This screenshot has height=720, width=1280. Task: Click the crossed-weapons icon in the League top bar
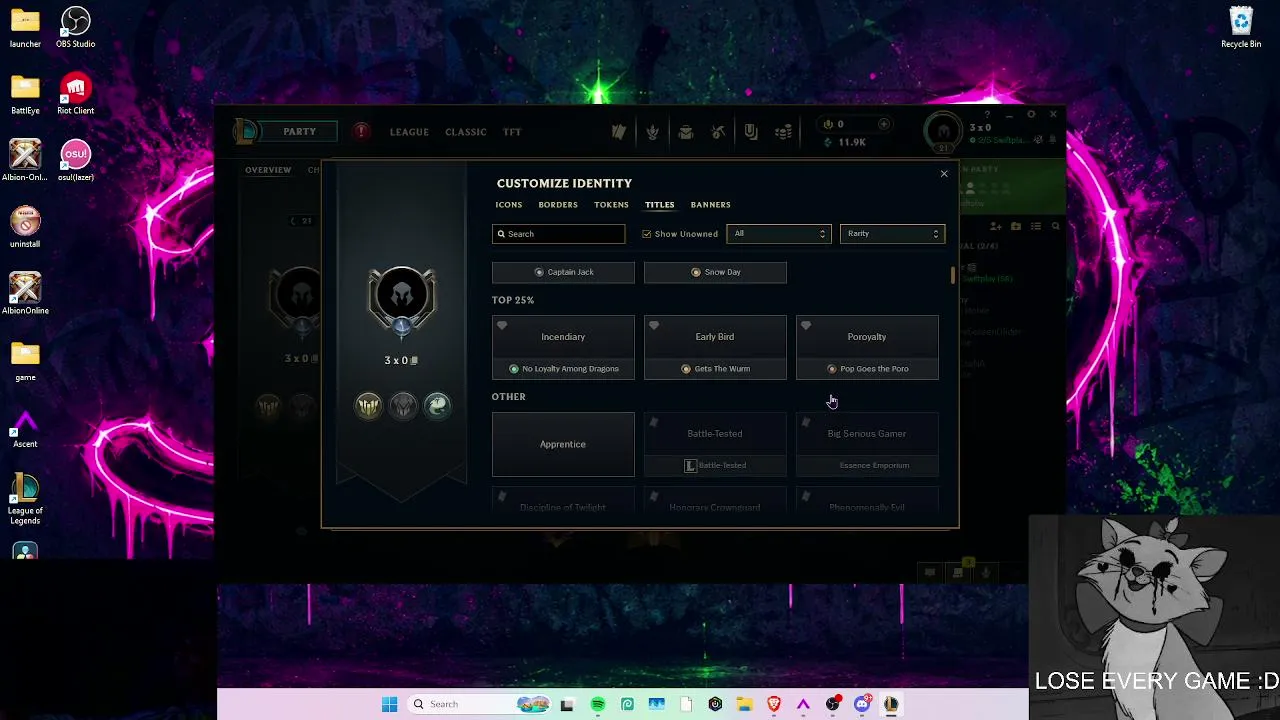[718, 132]
